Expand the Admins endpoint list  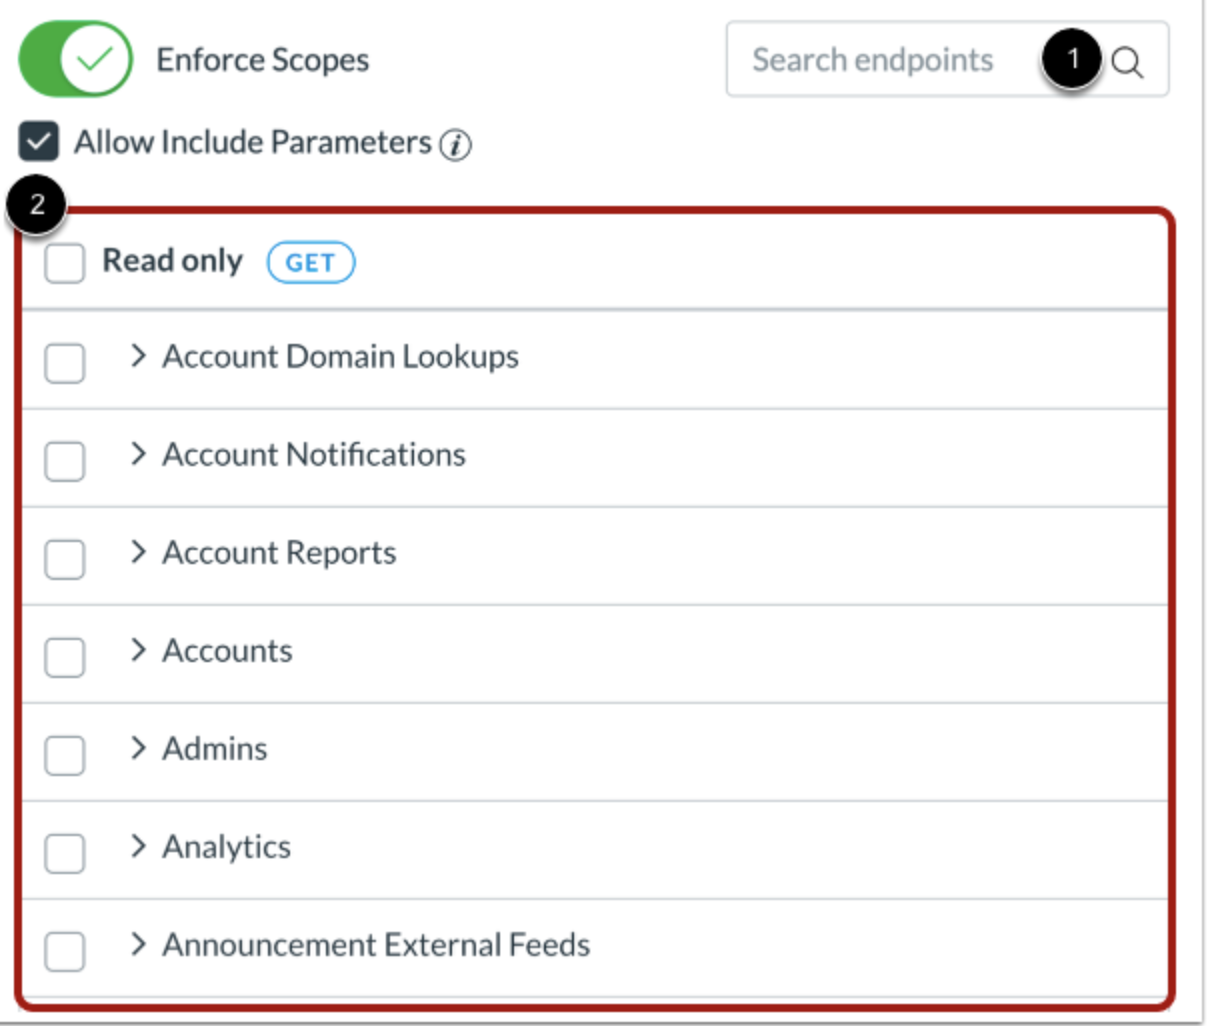[137, 748]
